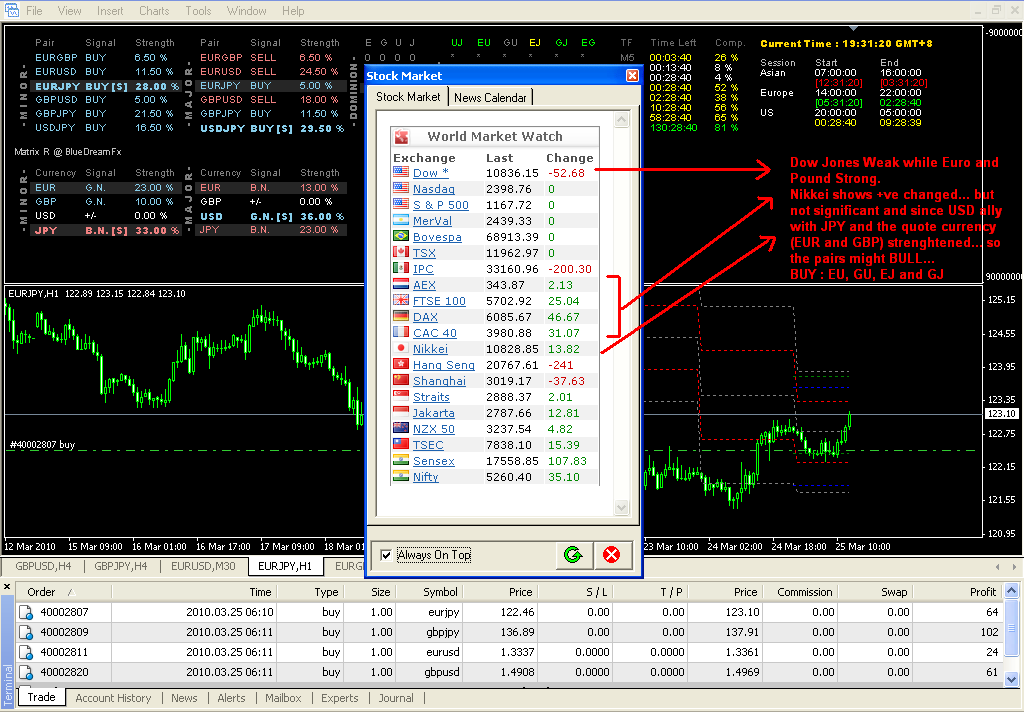Open the Experts terminal tab
The height and width of the screenshot is (712, 1024).
tap(340, 698)
